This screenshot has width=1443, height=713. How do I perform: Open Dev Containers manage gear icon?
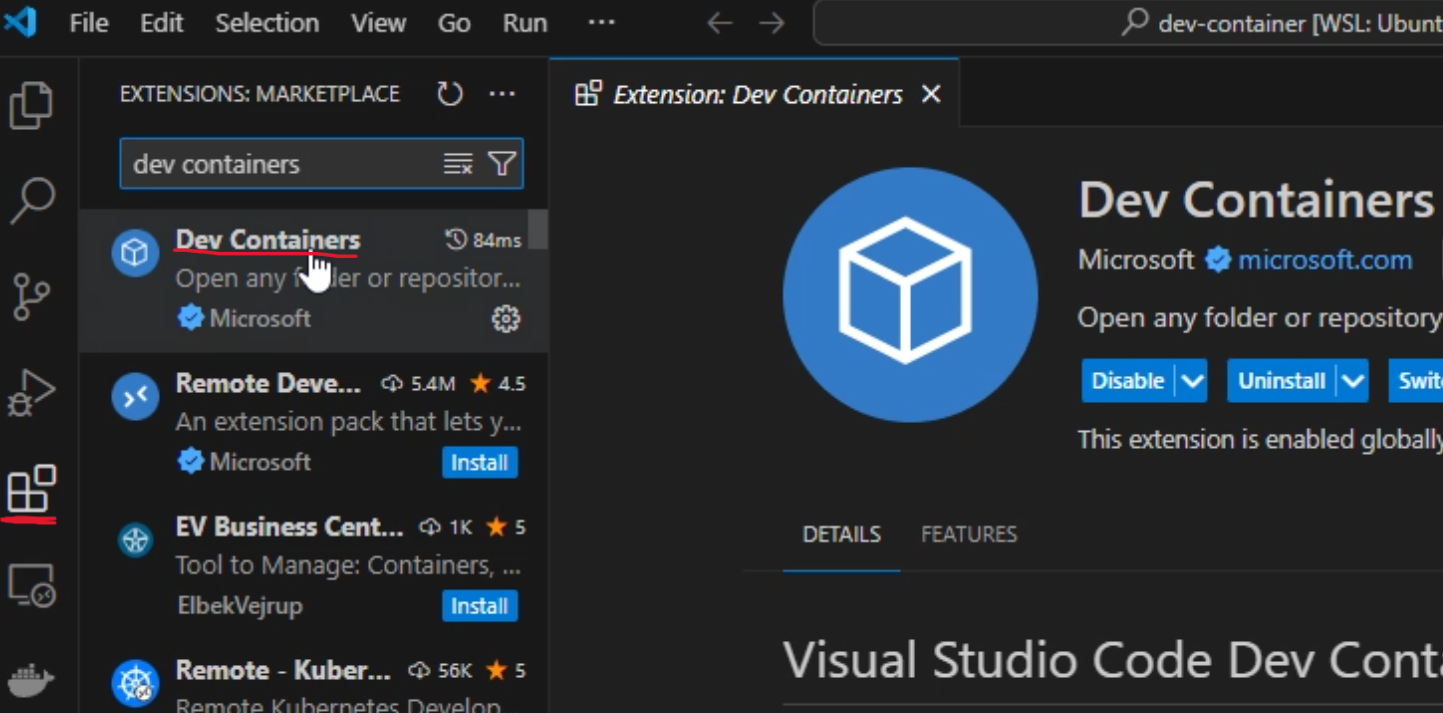[x=506, y=319]
